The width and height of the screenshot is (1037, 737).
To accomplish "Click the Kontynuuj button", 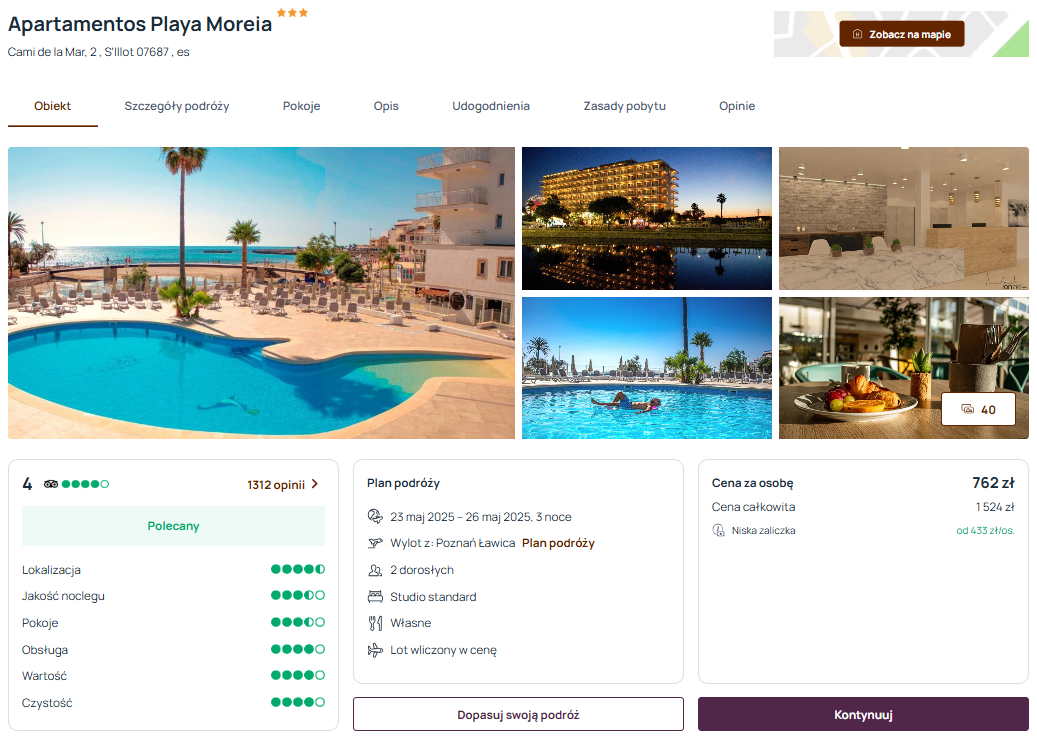I will tap(863, 715).
